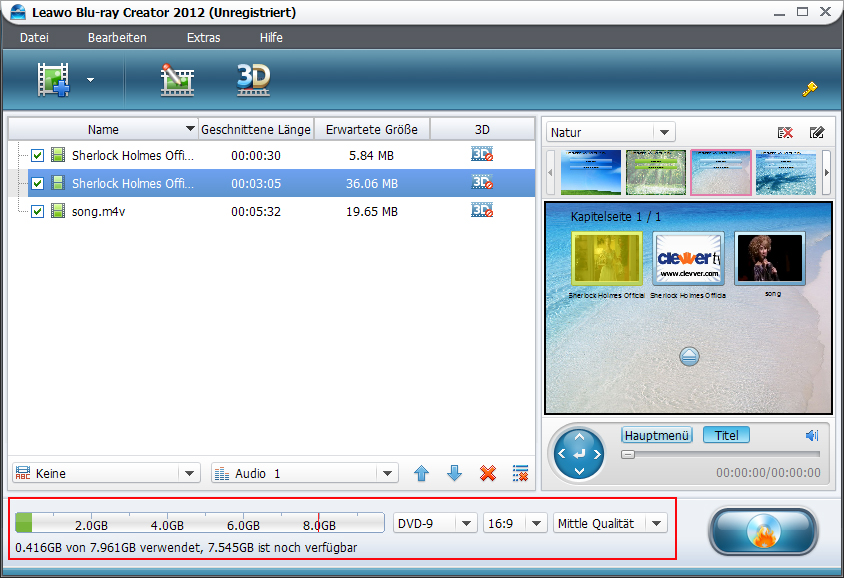The image size is (844, 578).
Task: Click the 3D column header
Action: coord(482,130)
